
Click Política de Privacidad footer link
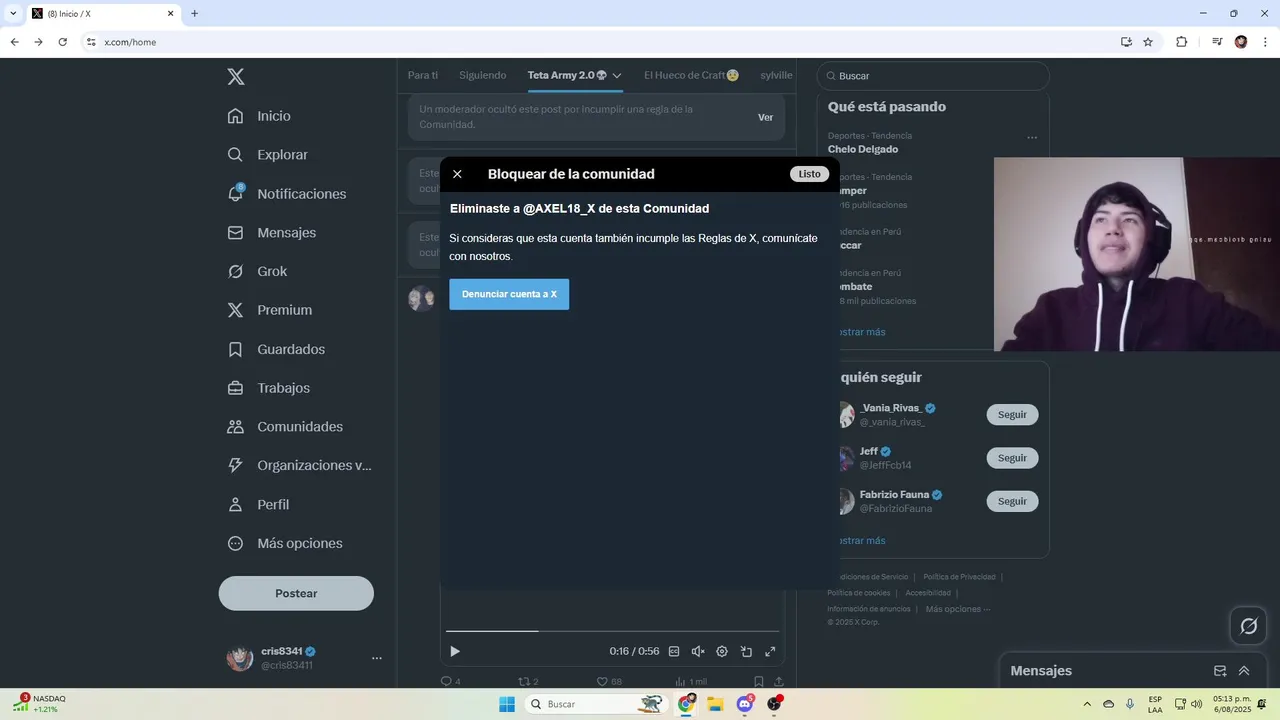959,577
